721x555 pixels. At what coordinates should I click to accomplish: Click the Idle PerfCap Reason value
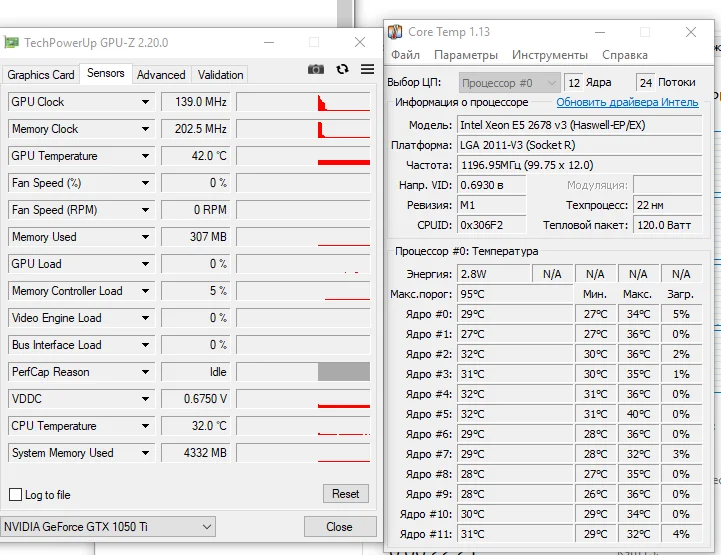(195, 372)
